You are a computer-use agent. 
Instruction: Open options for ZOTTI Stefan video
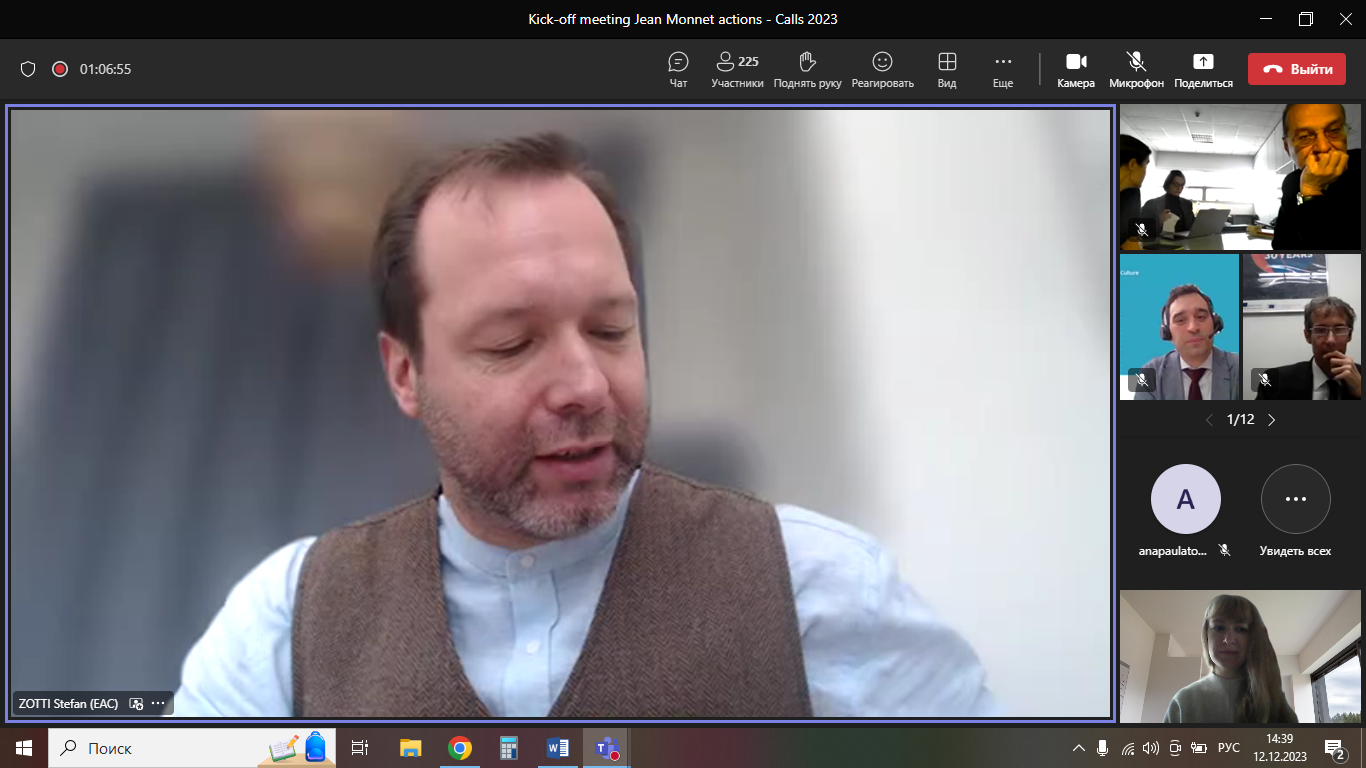point(158,704)
